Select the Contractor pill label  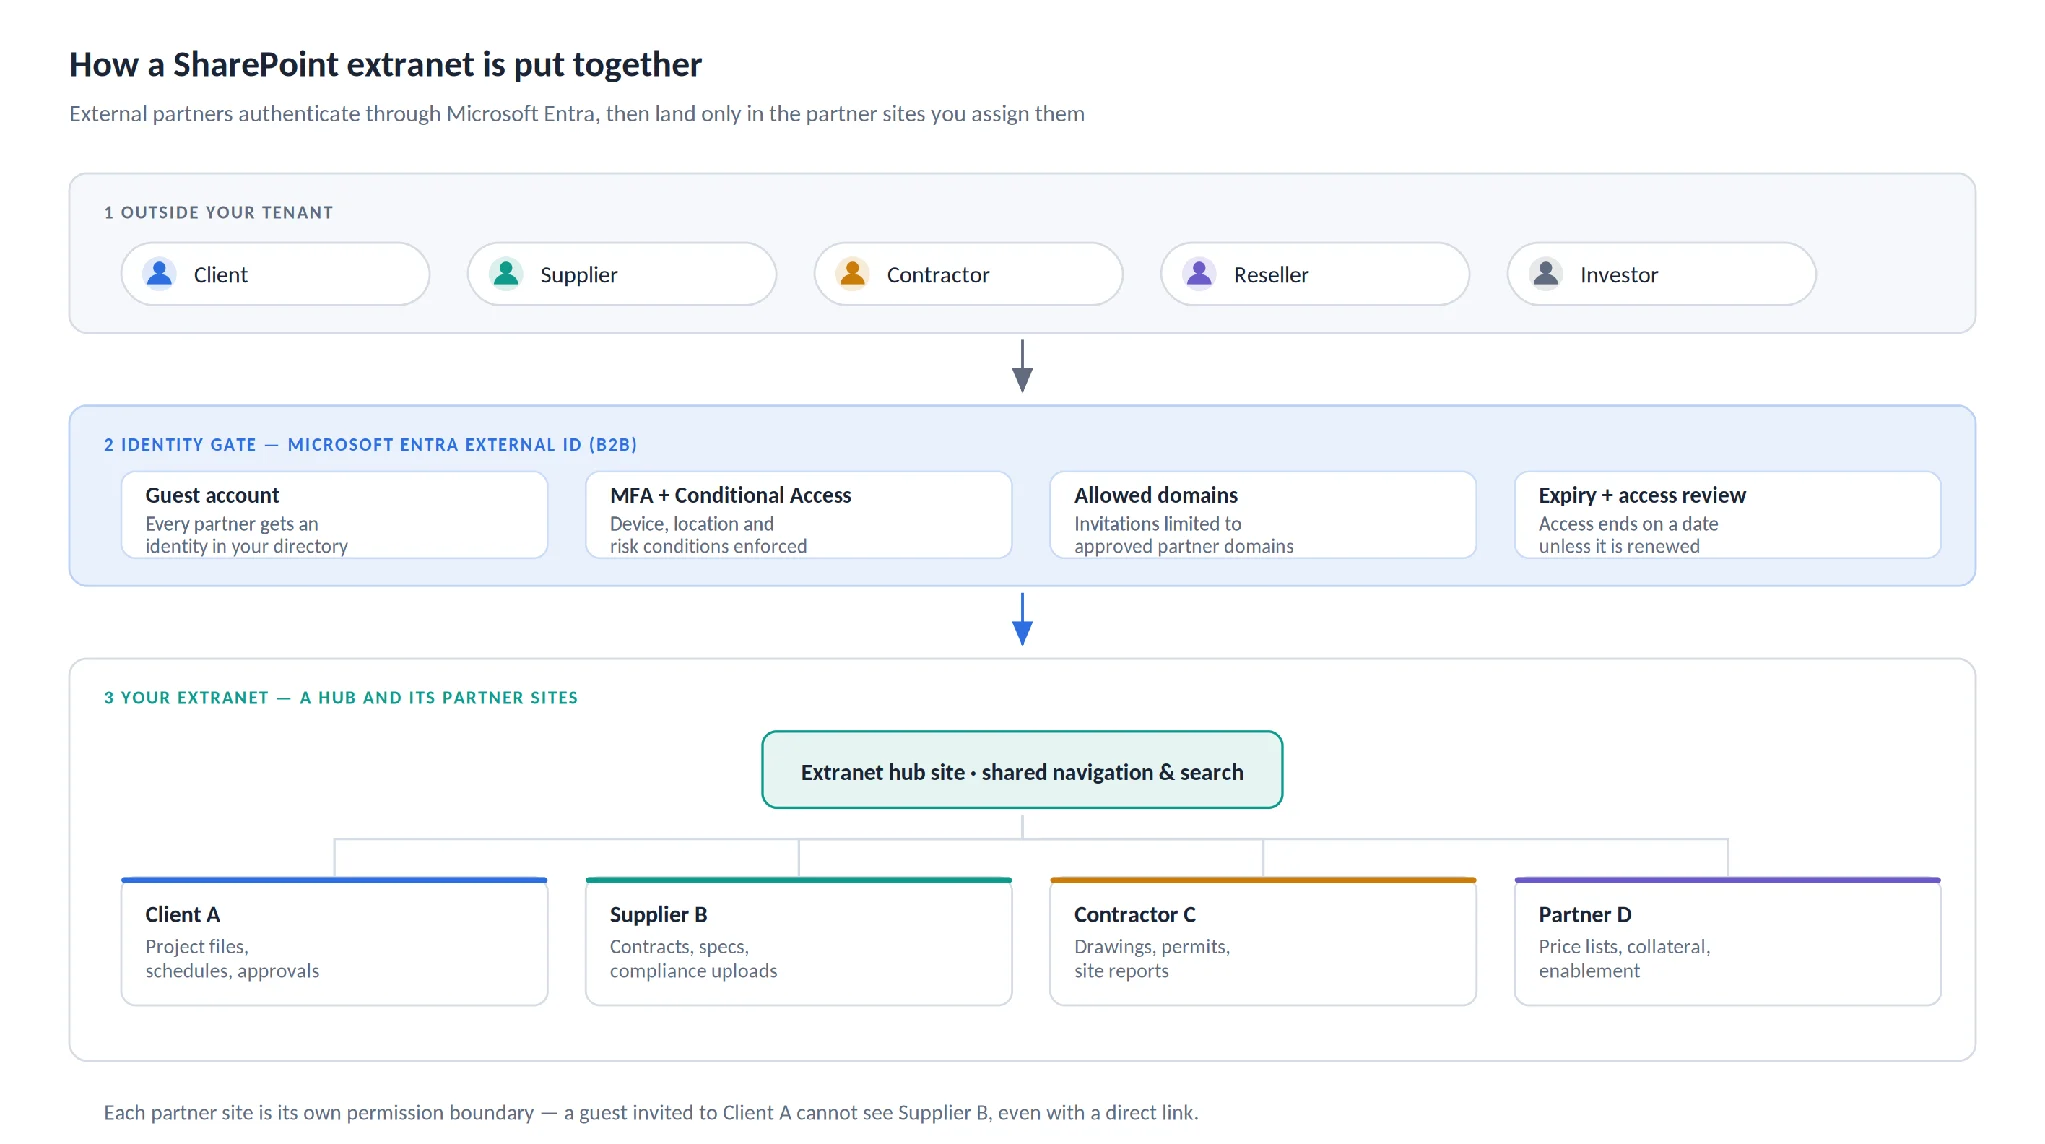tap(938, 275)
